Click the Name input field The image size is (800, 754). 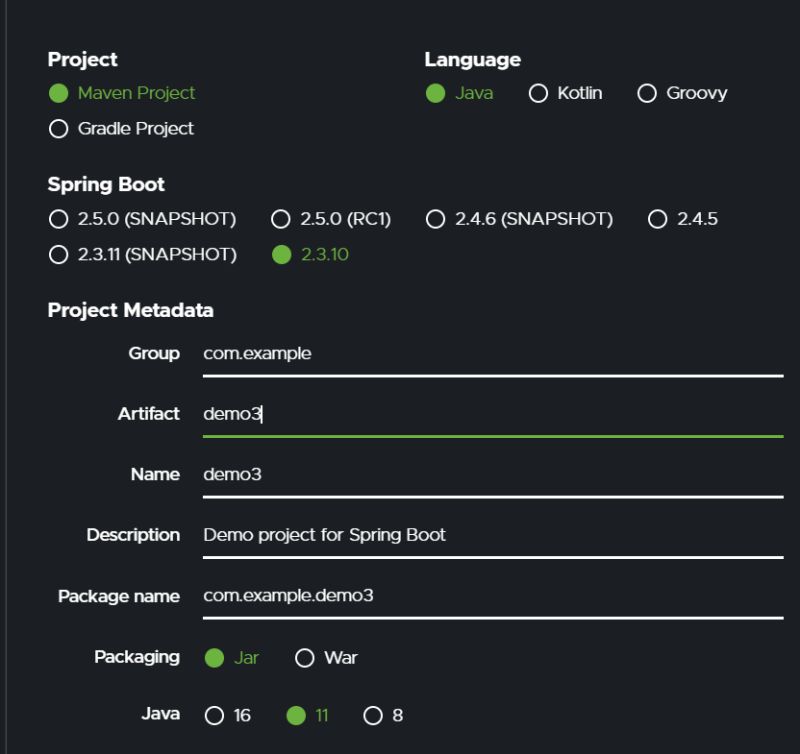[x=492, y=475]
